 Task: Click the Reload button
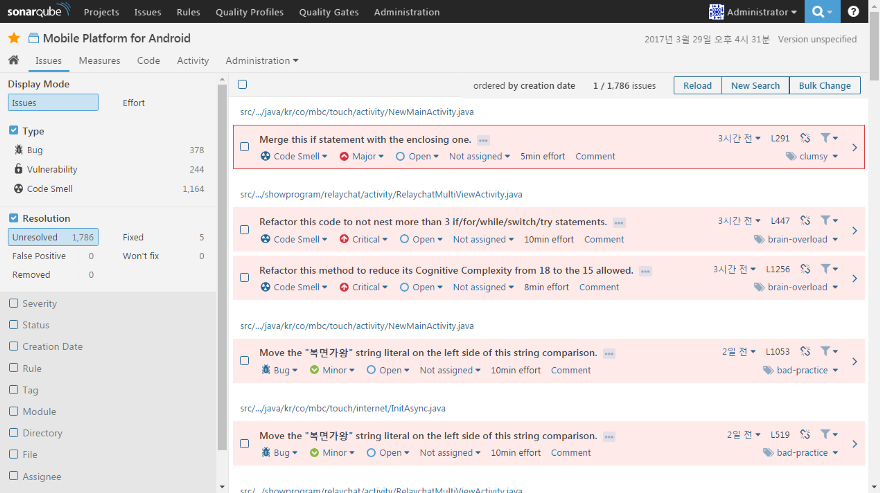coord(698,85)
